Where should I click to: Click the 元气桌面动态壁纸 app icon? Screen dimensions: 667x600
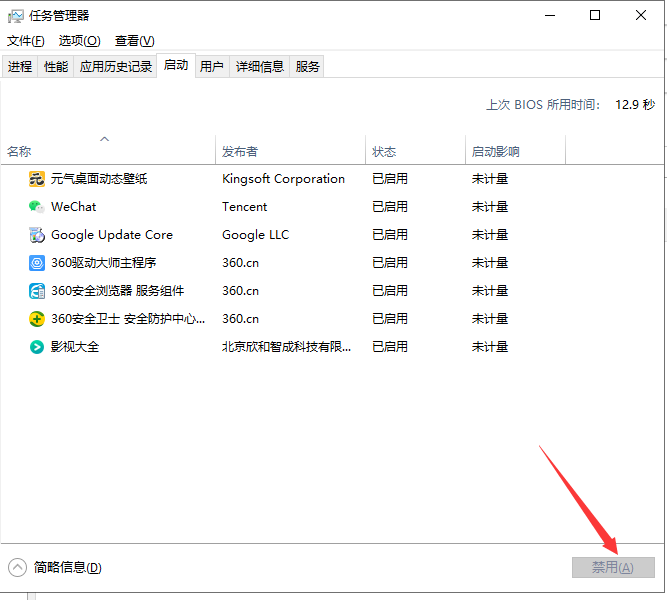[x=37, y=179]
